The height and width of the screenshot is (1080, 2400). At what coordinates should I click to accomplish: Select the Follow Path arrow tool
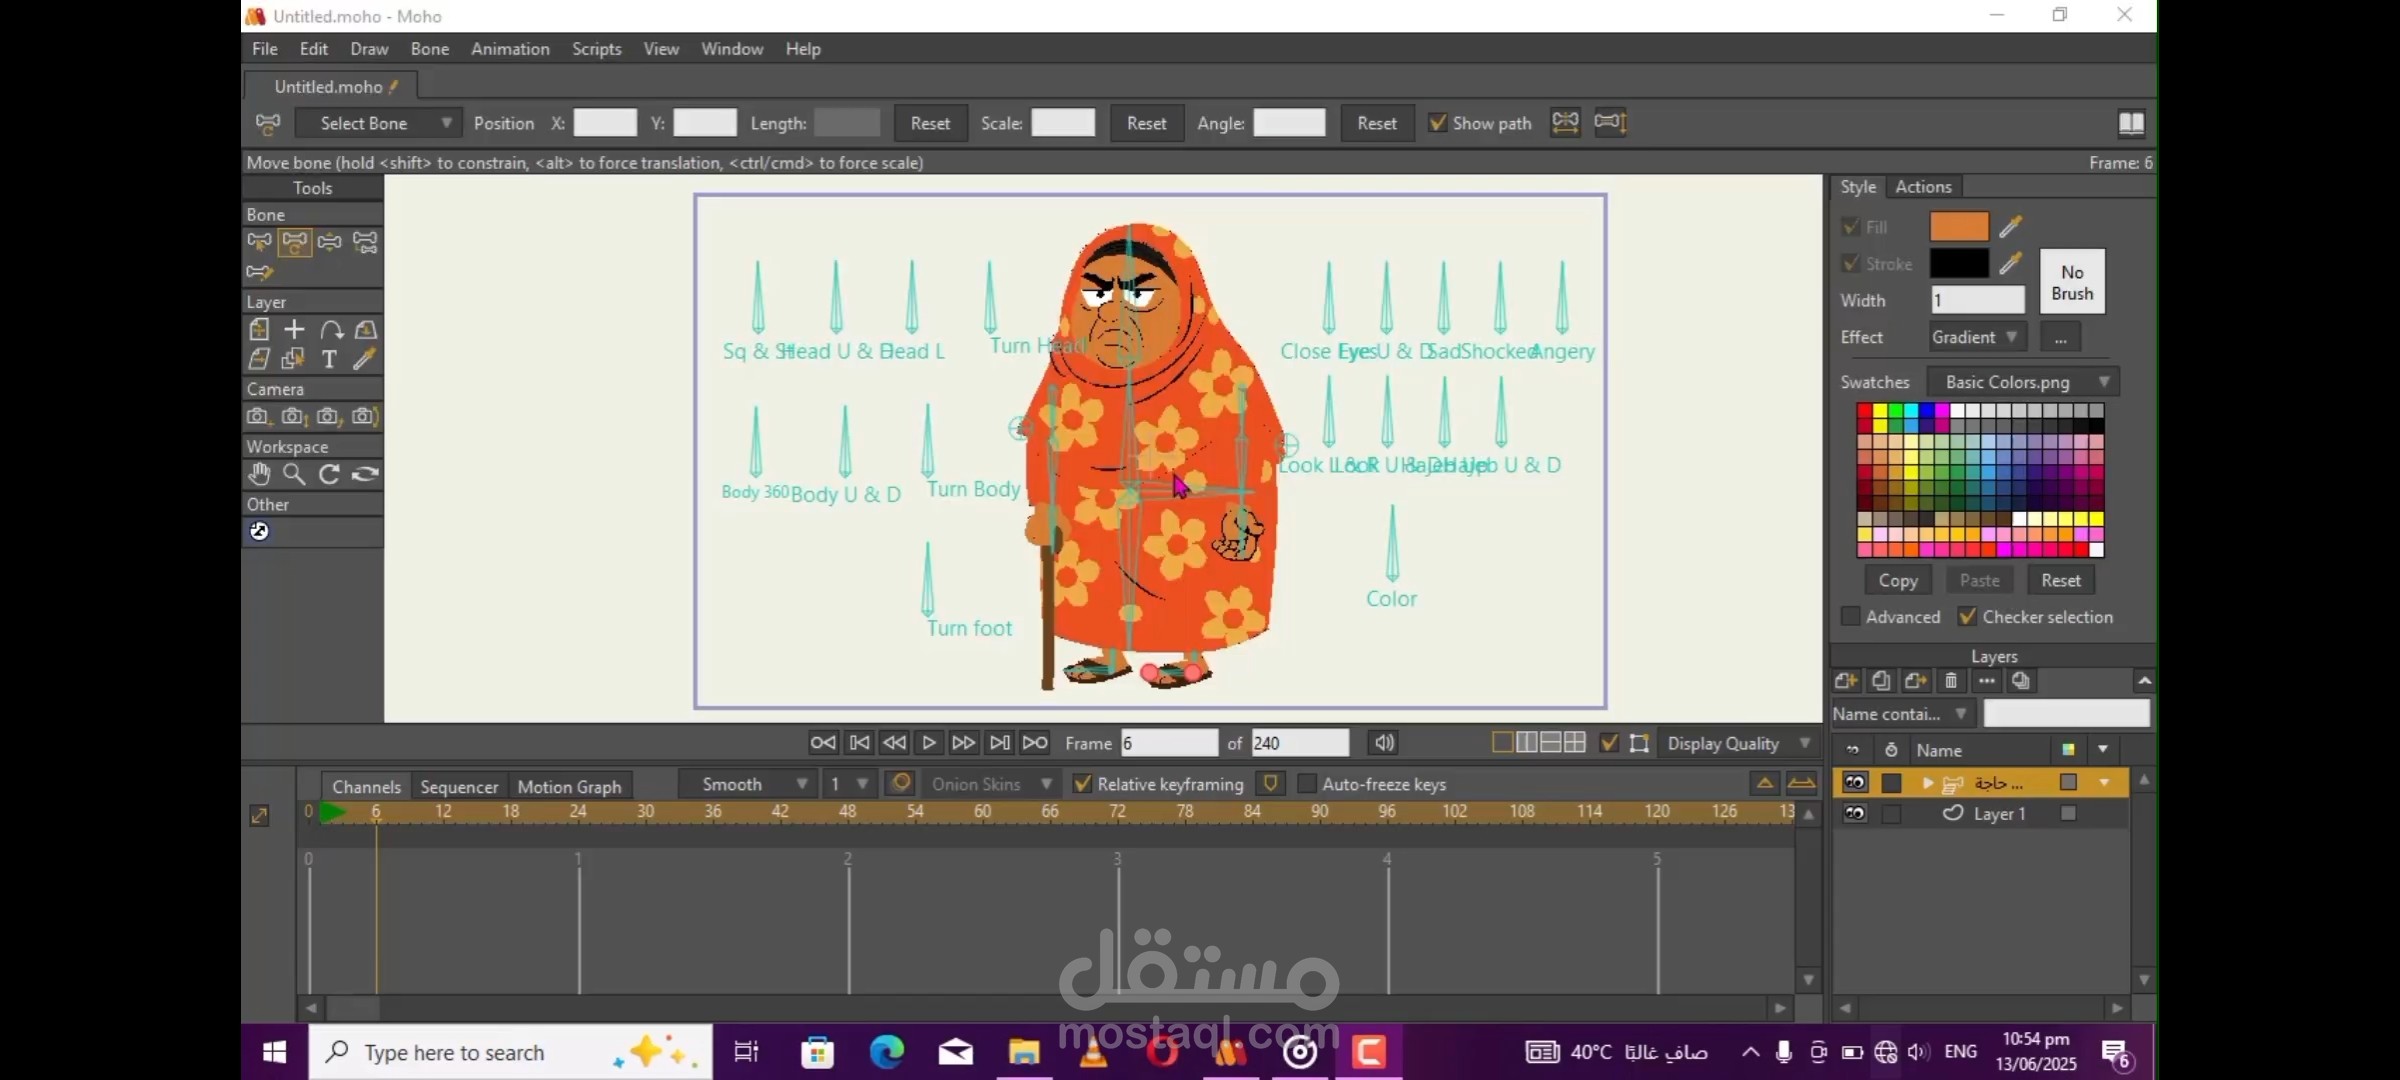pos(330,329)
